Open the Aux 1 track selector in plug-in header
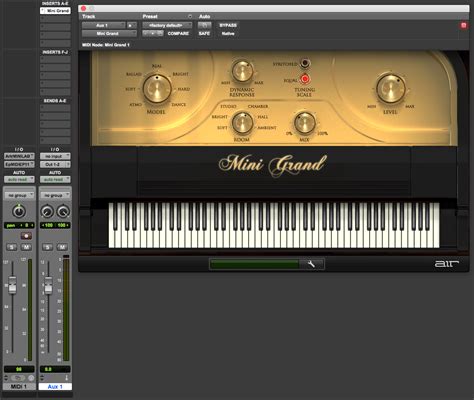The image size is (474, 400). [x=103, y=25]
